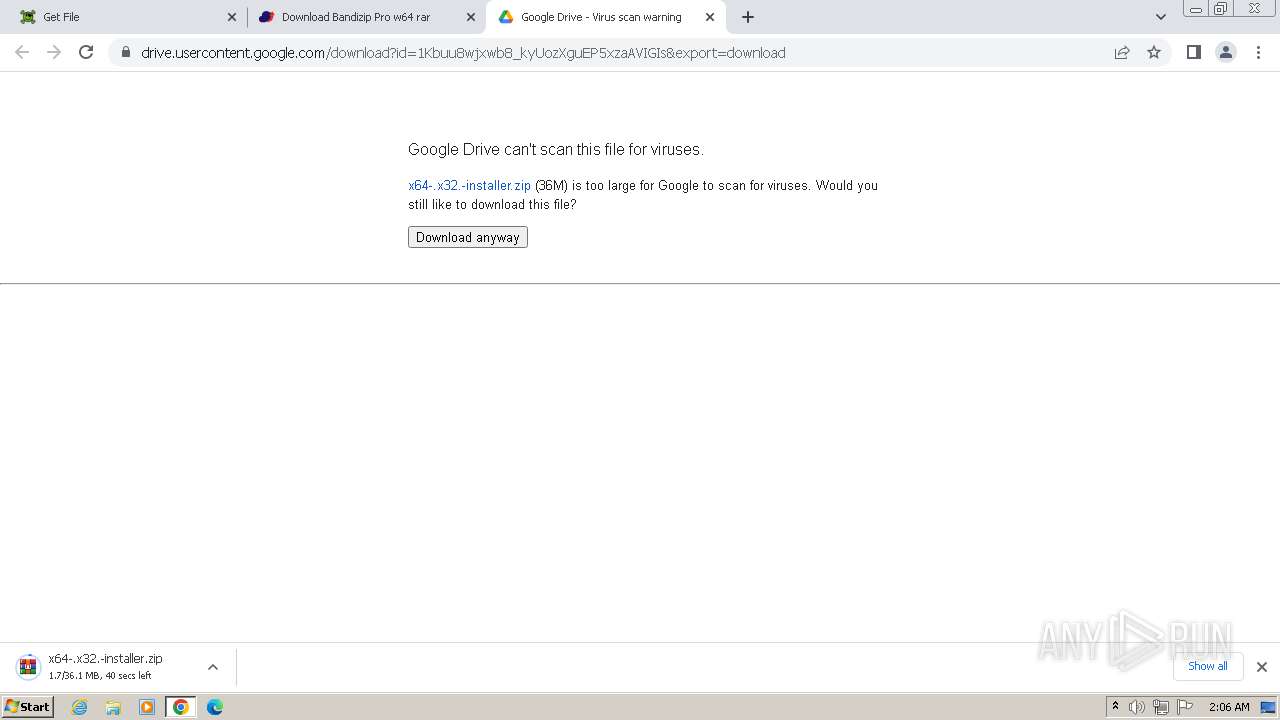The height and width of the screenshot is (720, 1280).
Task: Click the Download anyway button
Action: tap(467, 237)
